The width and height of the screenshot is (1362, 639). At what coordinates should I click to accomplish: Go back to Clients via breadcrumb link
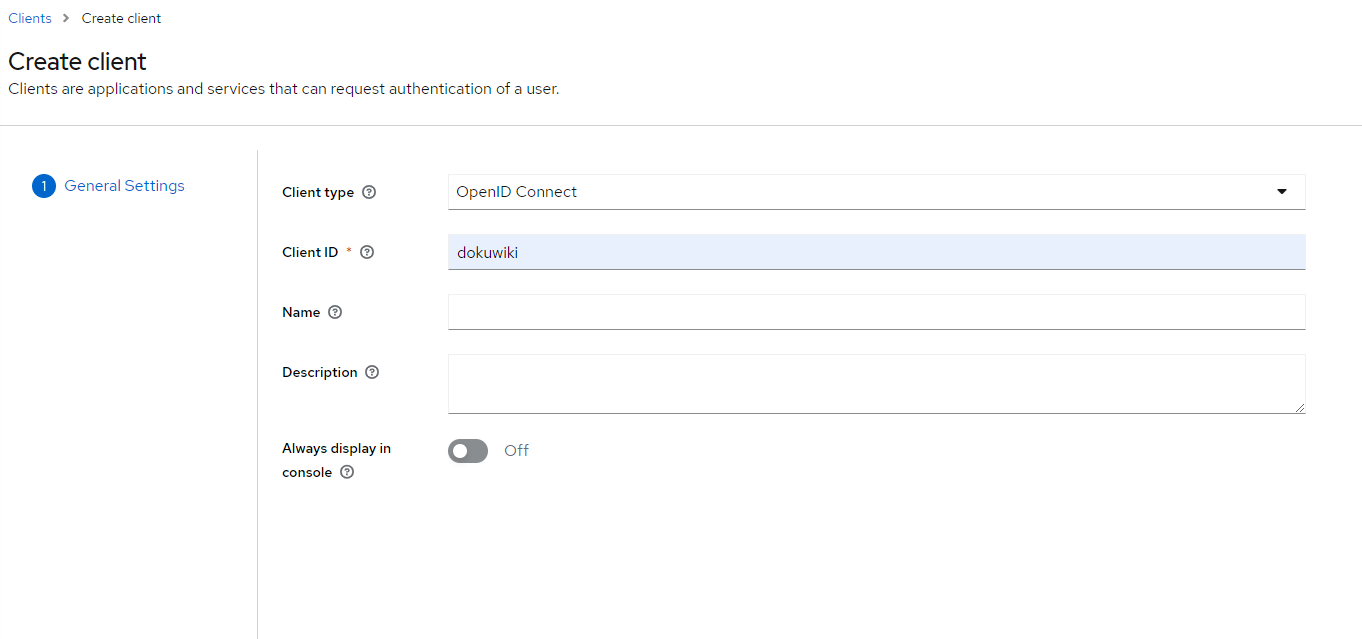click(x=30, y=19)
